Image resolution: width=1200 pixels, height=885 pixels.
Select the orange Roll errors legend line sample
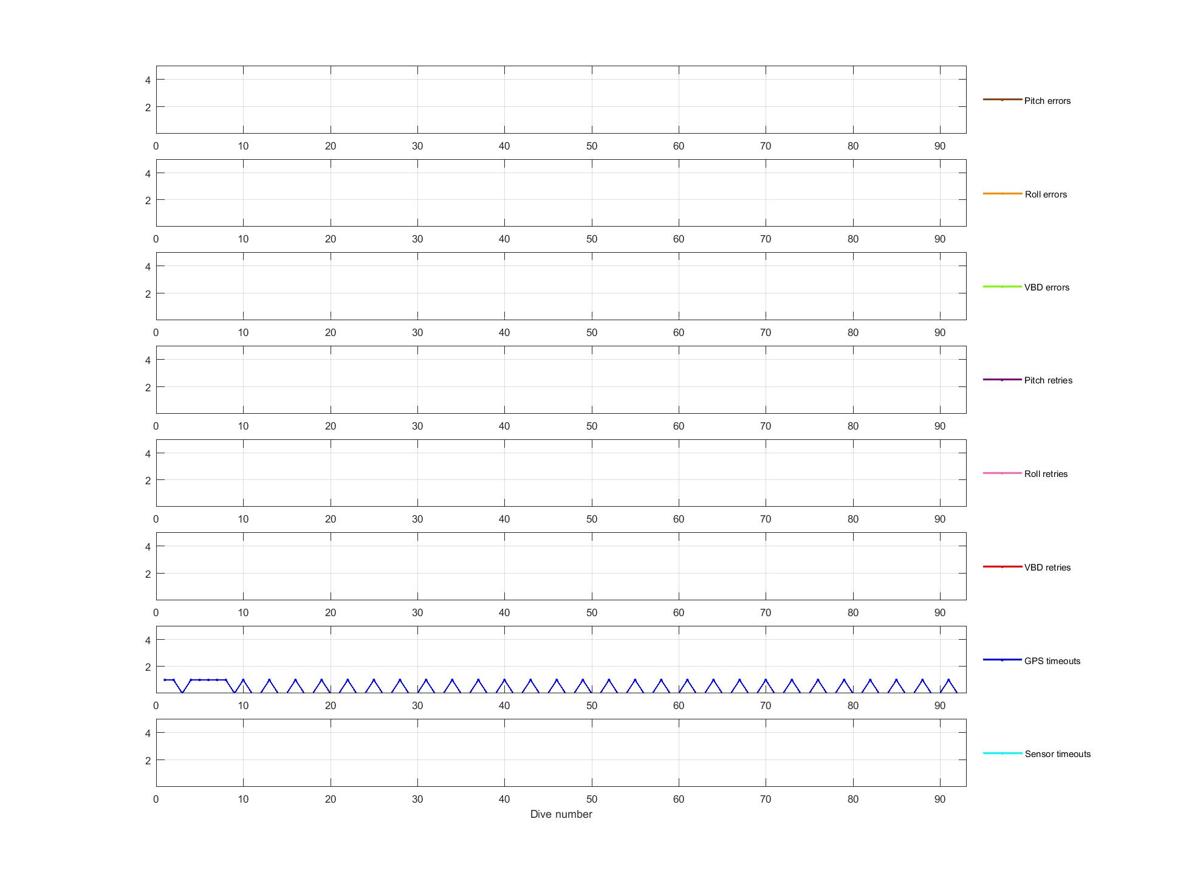1002,193
